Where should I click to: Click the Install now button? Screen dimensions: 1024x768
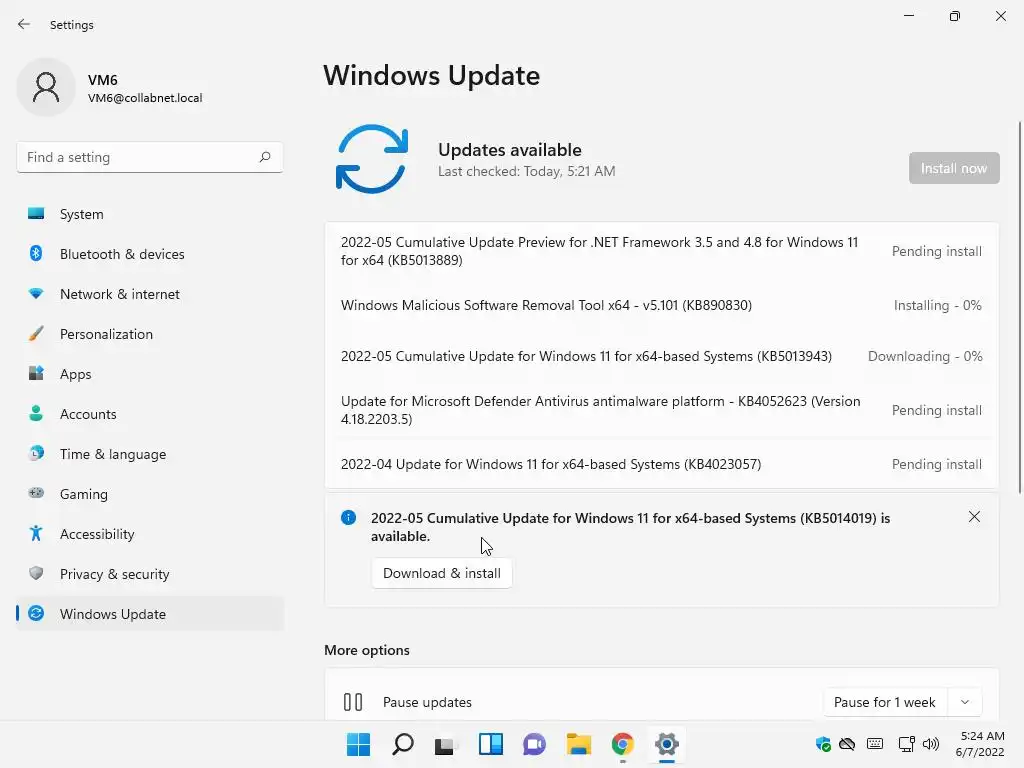tap(954, 168)
